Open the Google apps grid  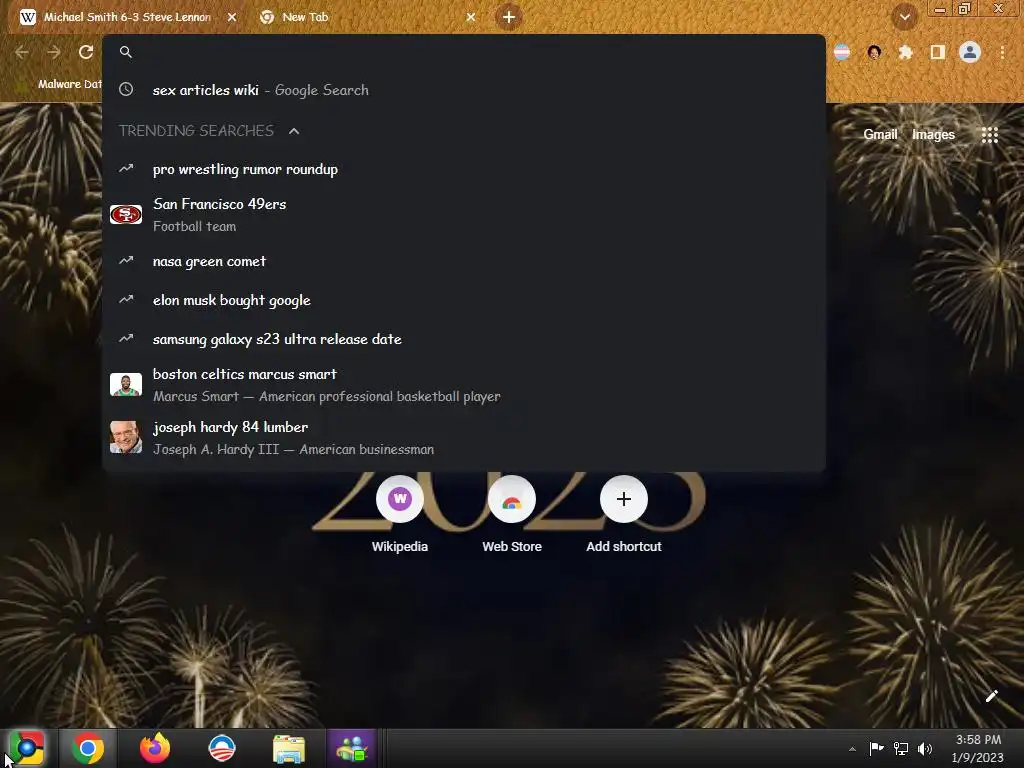[x=990, y=135]
